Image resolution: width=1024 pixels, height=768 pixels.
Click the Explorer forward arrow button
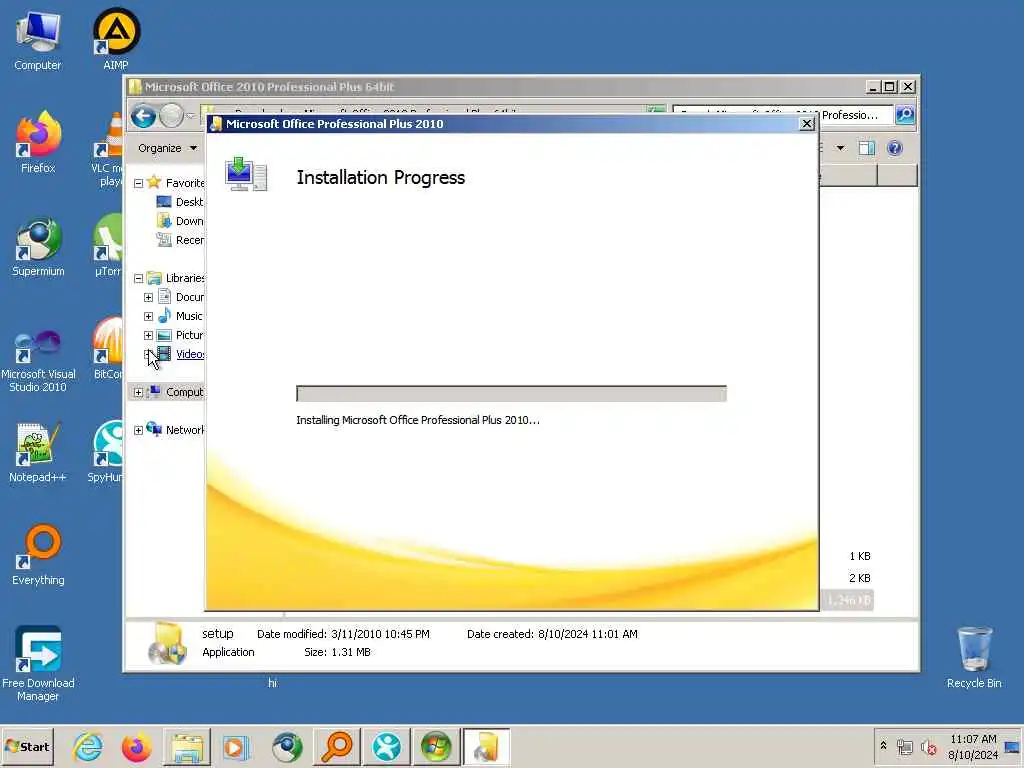(171, 116)
